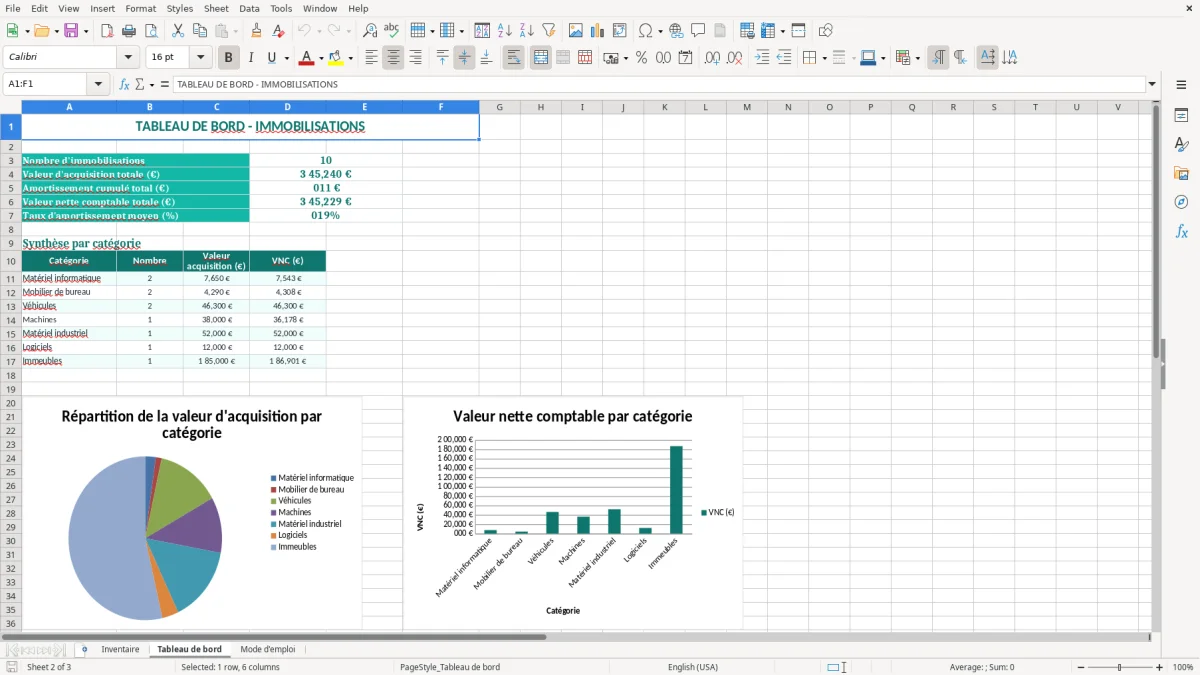The width and height of the screenshot is (1200, 675).
Task: Switch to Mode d'emploi sheet tab
Action: pyautogui.click(x=268, y=649)
